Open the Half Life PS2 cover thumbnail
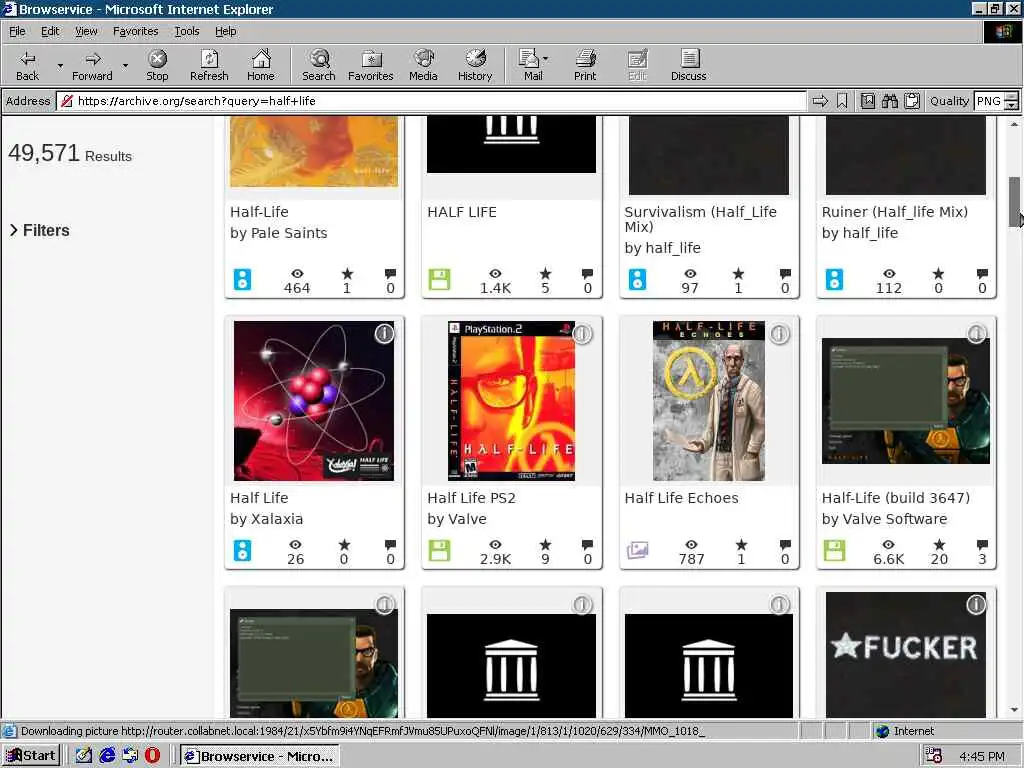This screenshot has height=768, width=1024. pyautogui.click(x=511, y=400)
